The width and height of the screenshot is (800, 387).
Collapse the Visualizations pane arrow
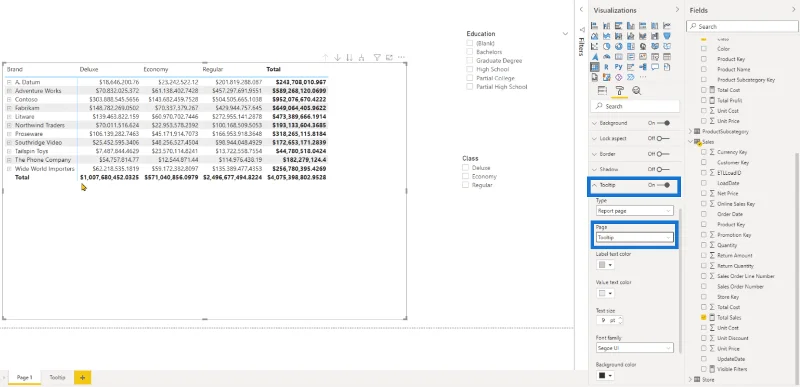pyautogui.click(x=677, y=10)
